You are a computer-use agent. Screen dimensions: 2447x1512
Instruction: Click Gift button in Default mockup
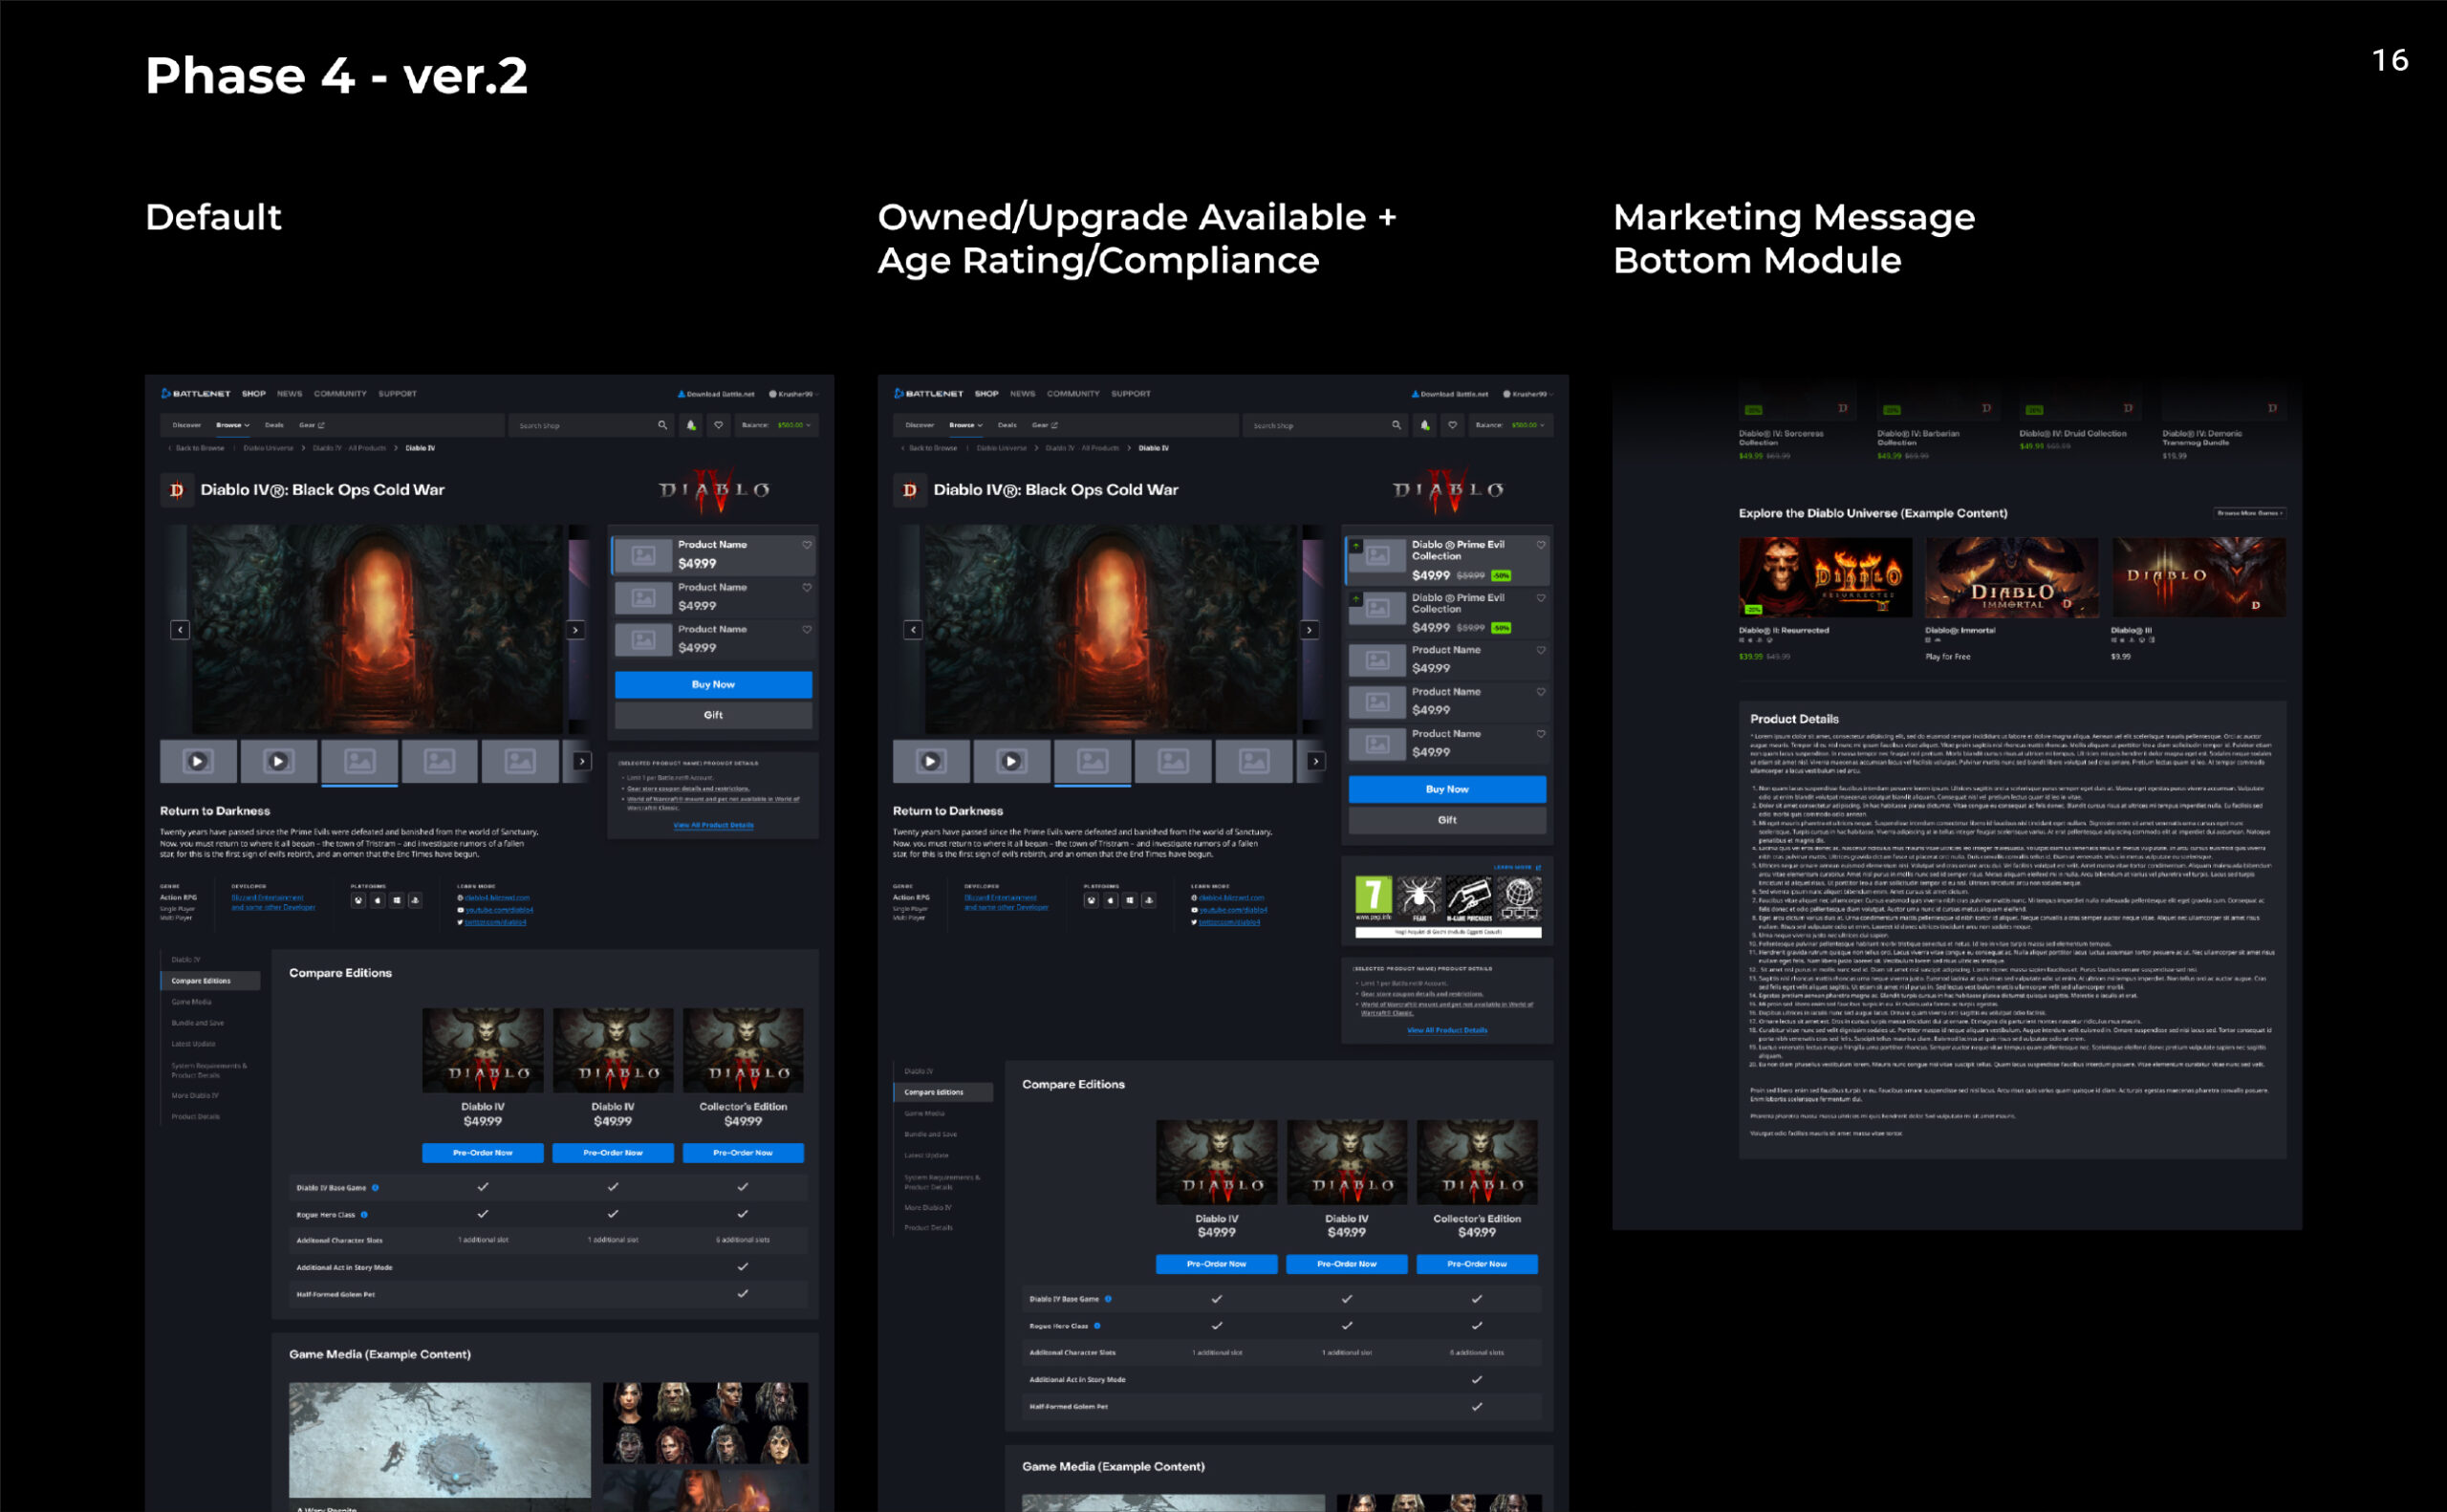pyautogui.click(x=713, y=715)
